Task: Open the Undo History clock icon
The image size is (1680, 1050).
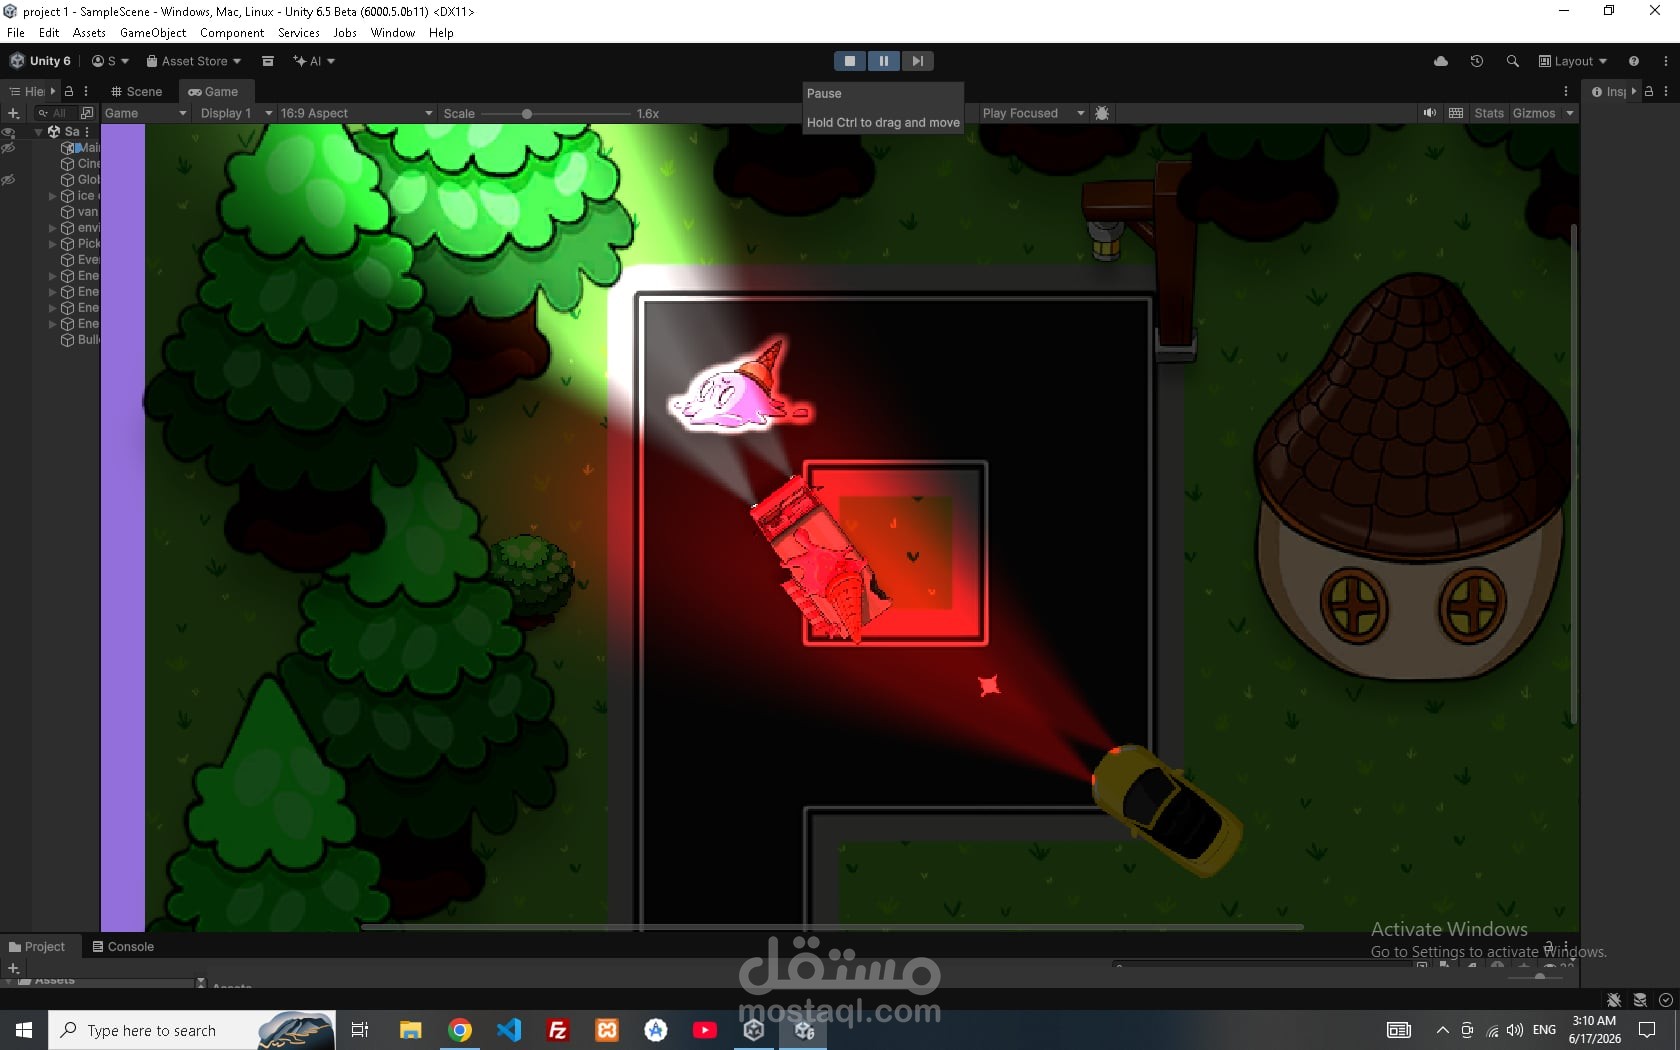Action: tap(1477, 61)
